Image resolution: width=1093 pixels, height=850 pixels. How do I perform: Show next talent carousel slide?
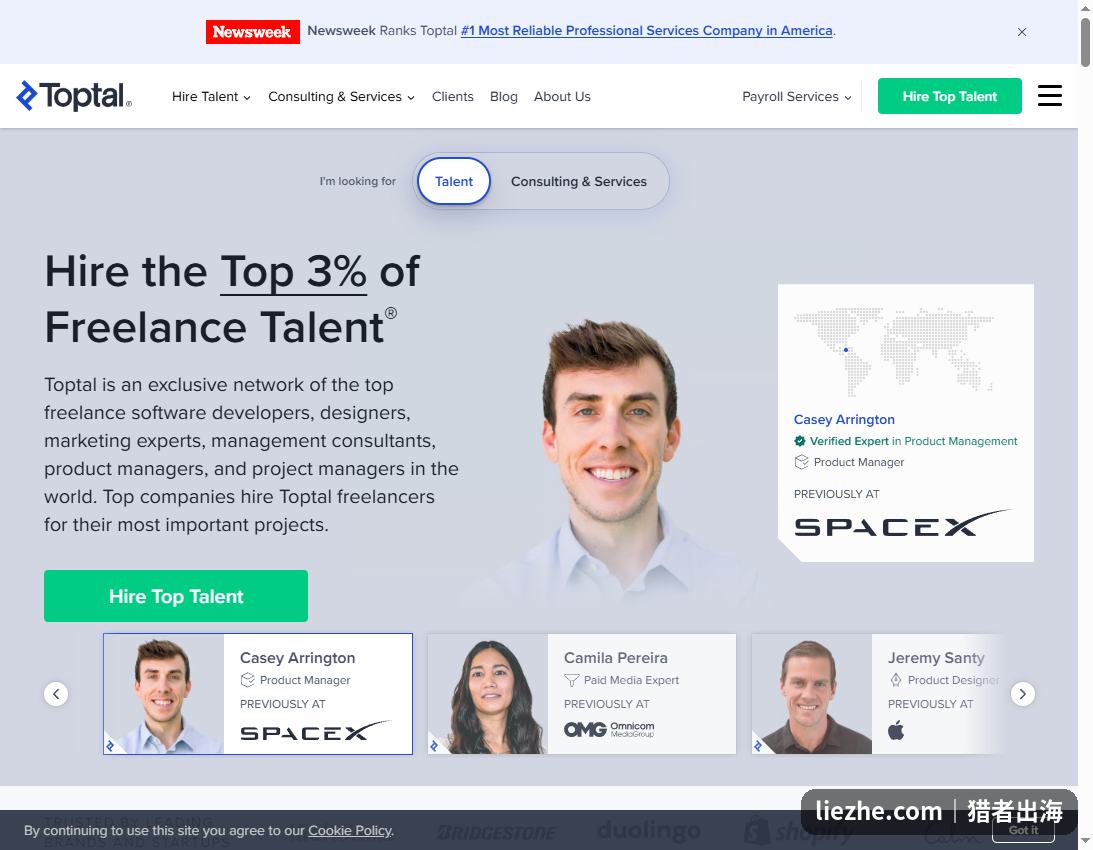click(x=1023, y=694)
